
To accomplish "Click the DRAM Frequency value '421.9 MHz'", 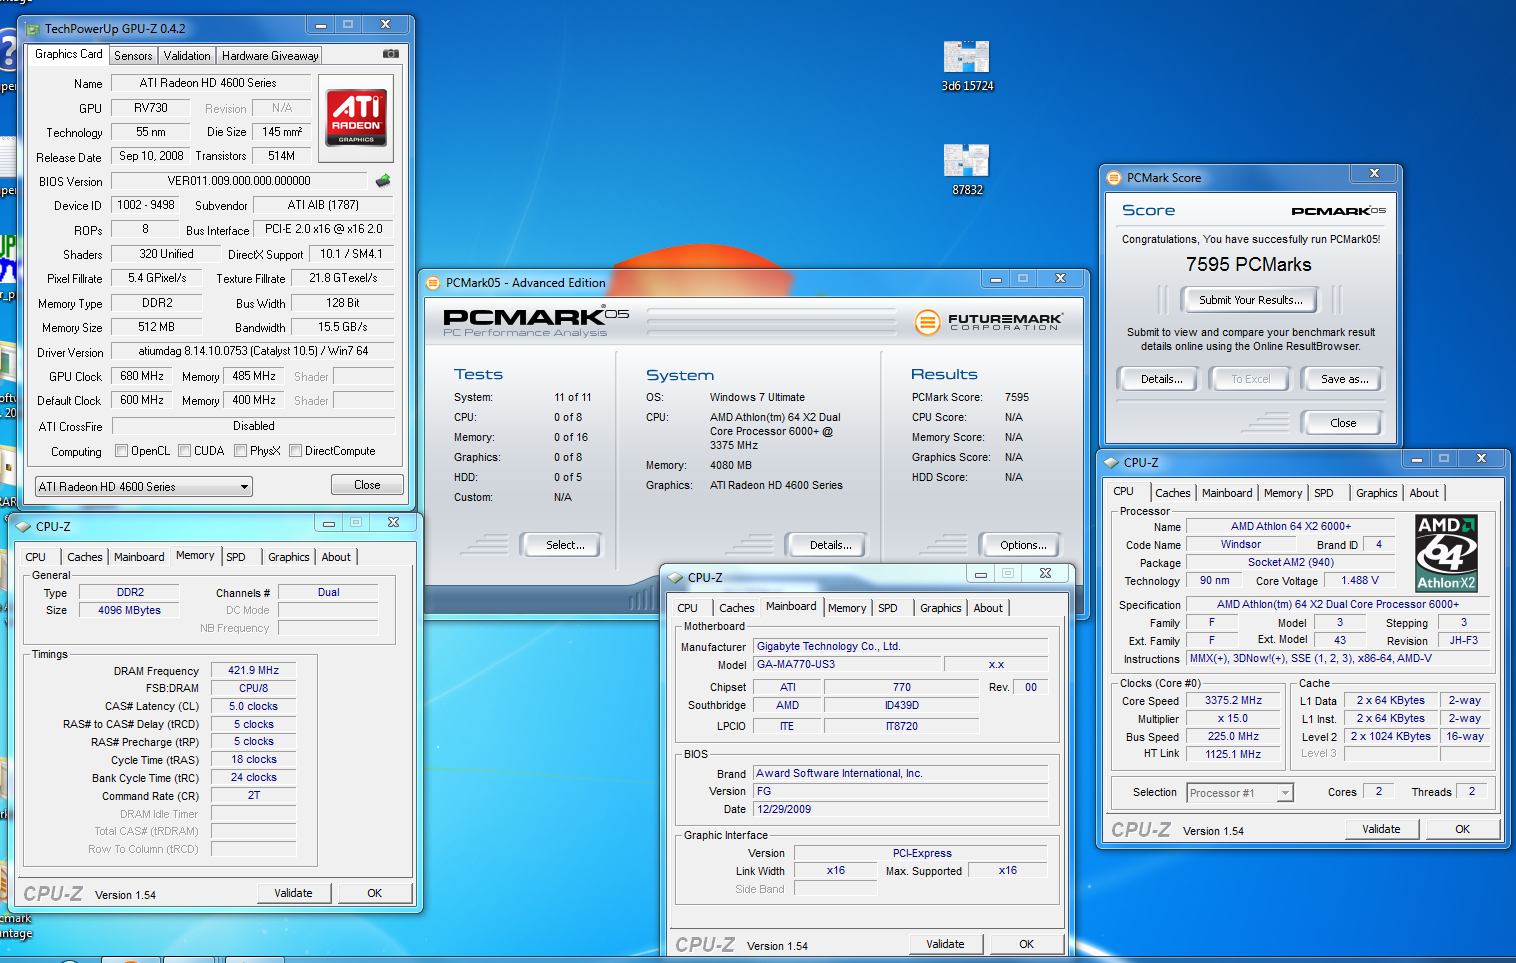I will [254, 670].
